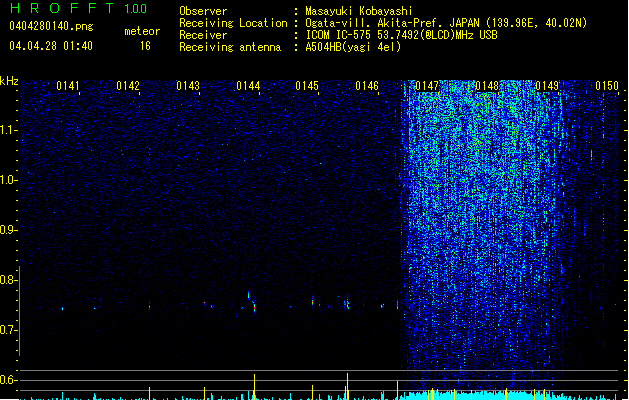Click the meteor label

pyautogui.click(x=142, y=31)
